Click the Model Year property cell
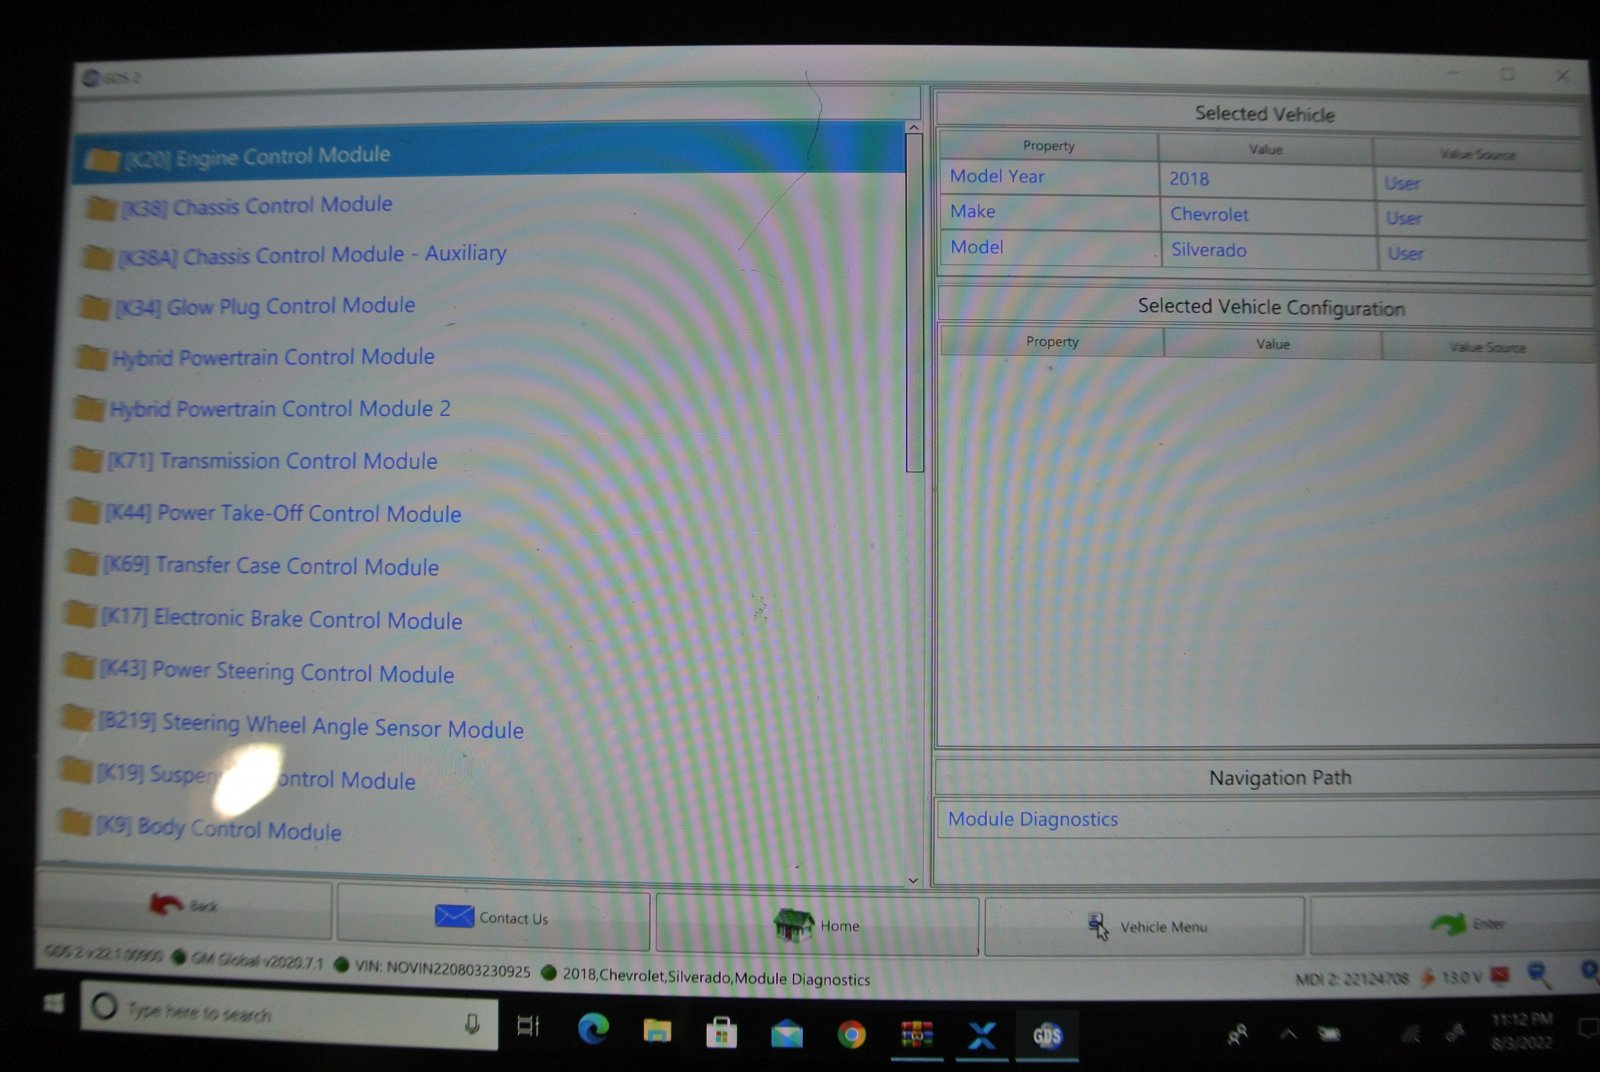 1048,177
